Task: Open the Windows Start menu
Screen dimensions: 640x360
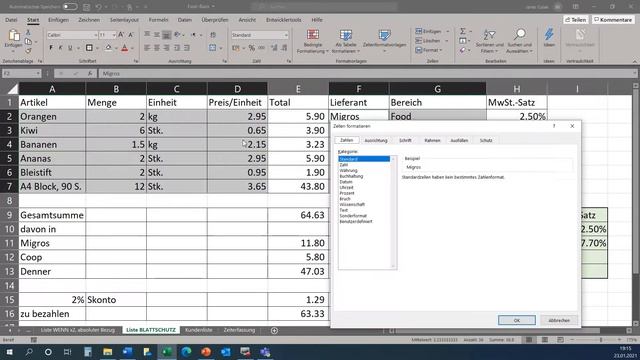Action: pyautogui.click(x=9, y=351)
